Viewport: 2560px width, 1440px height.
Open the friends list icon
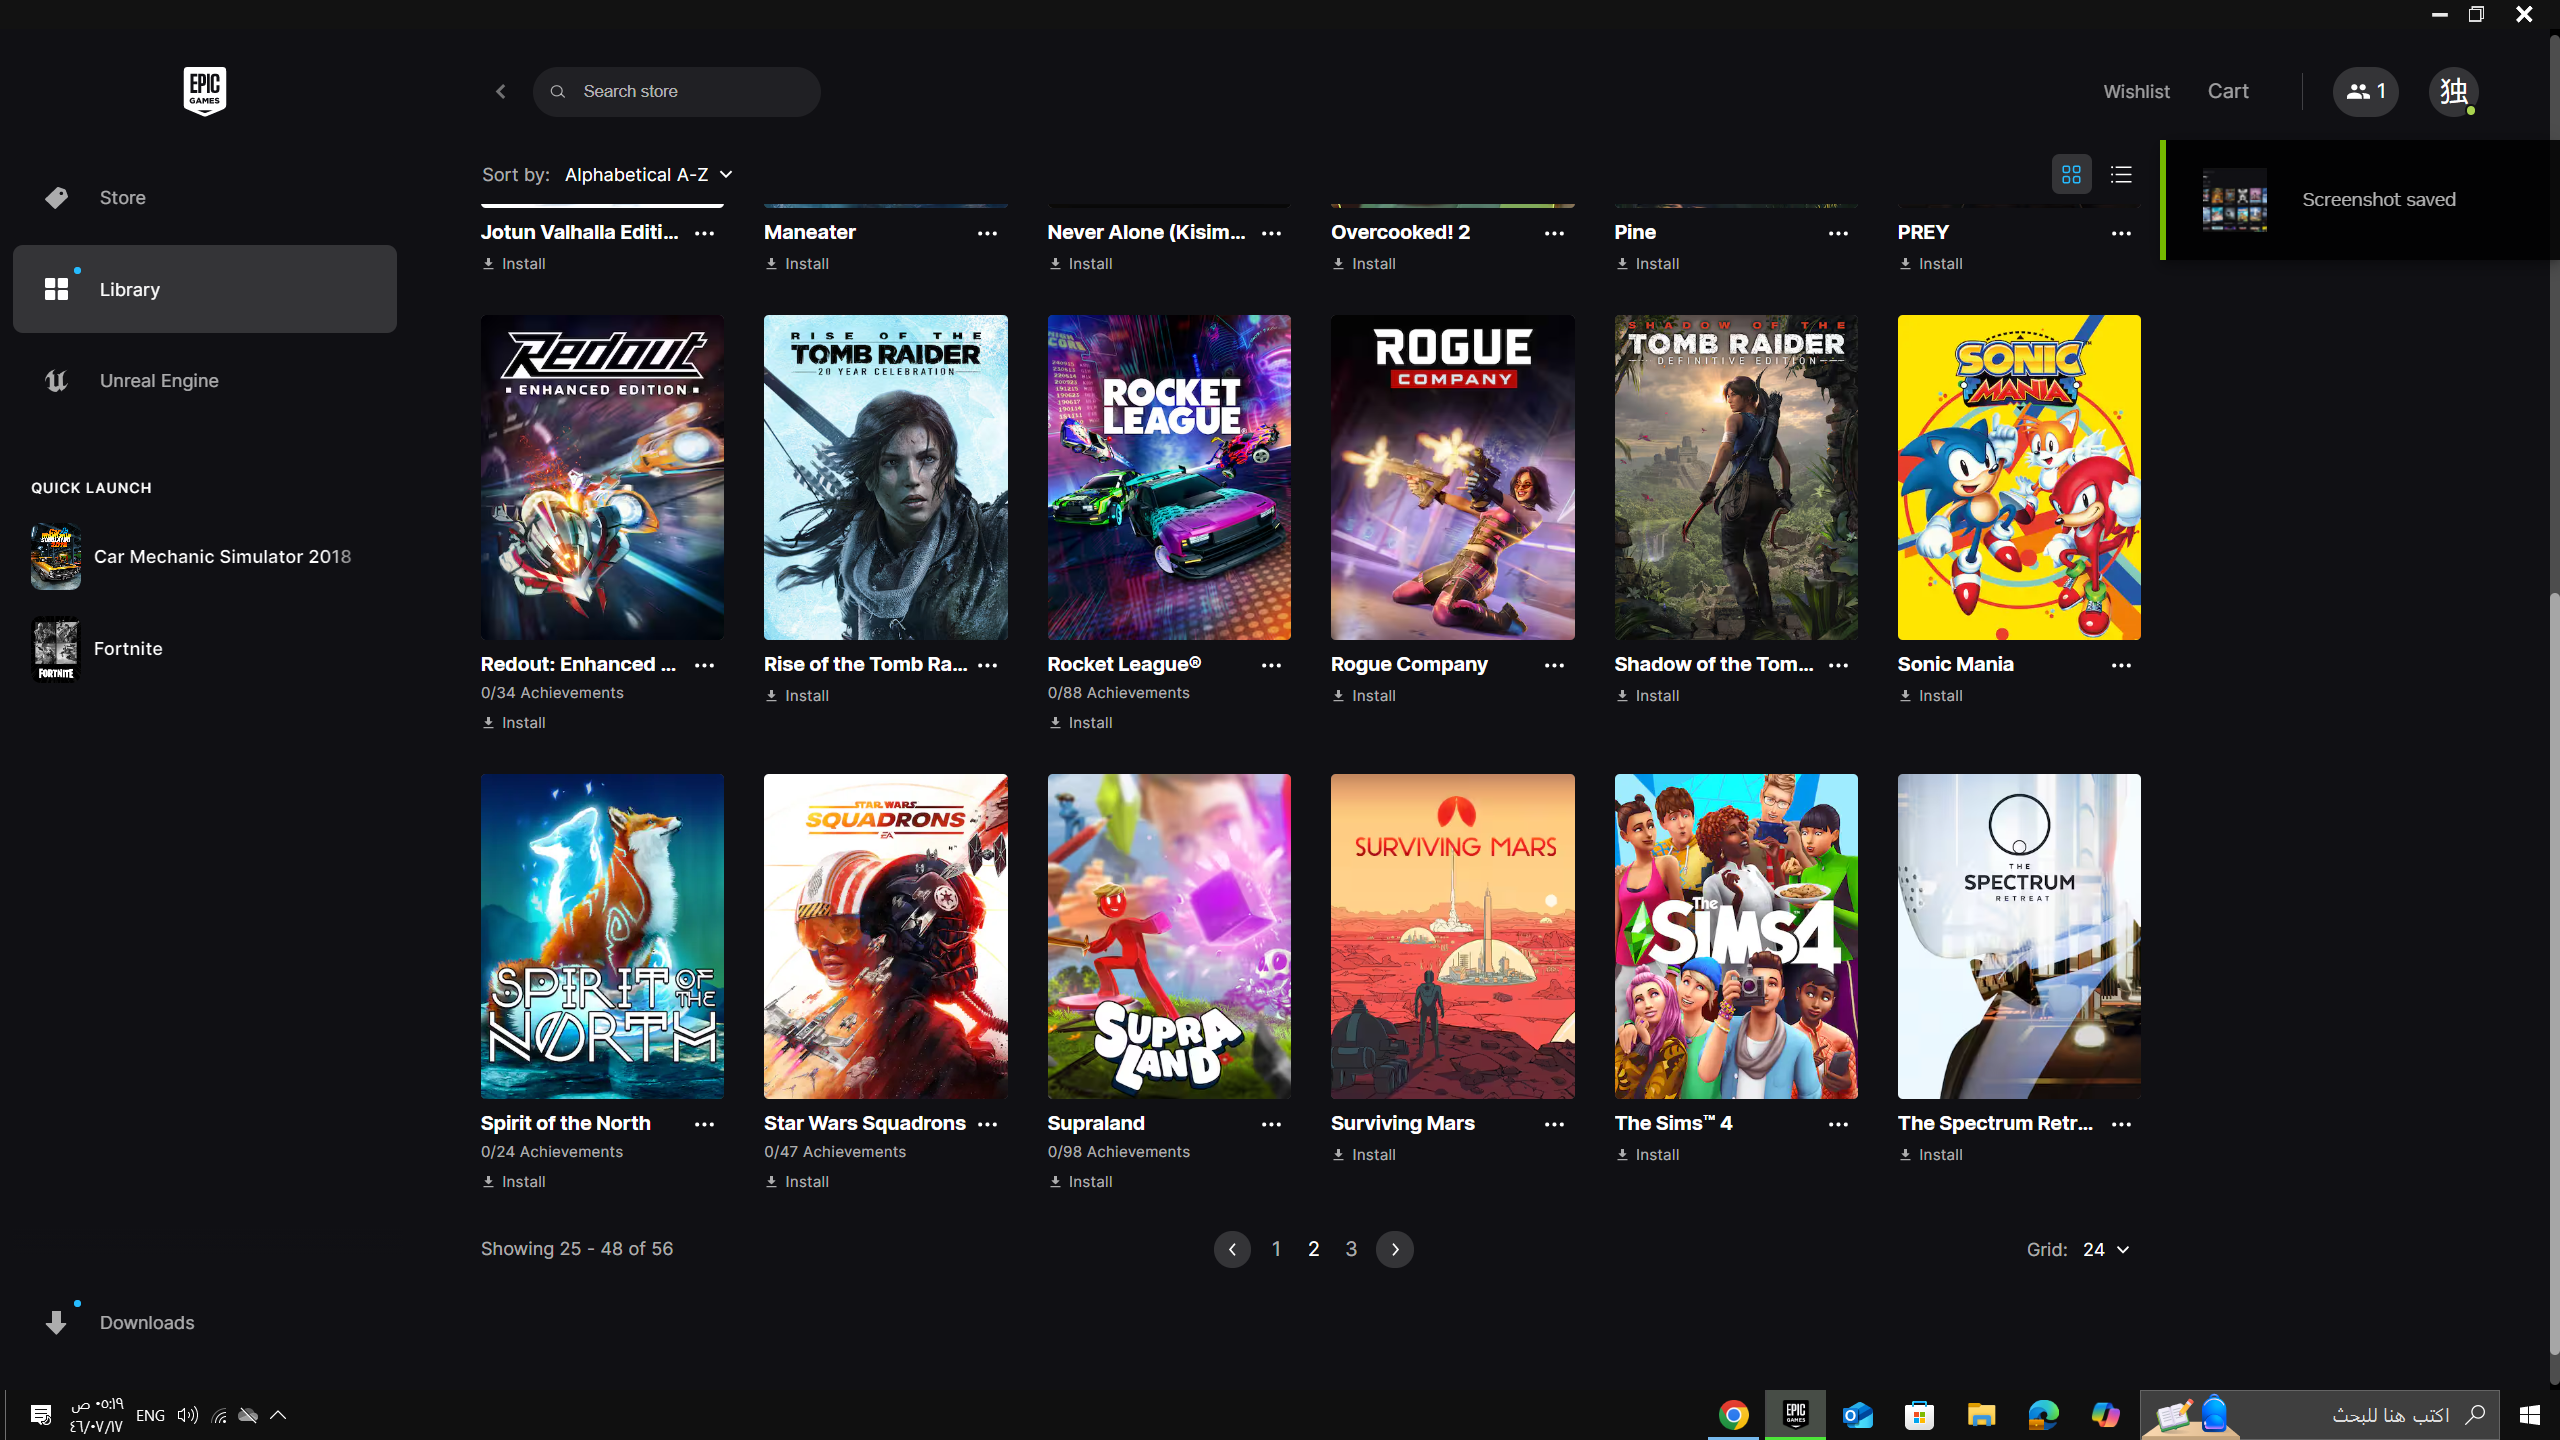[x=2365, y=91]
